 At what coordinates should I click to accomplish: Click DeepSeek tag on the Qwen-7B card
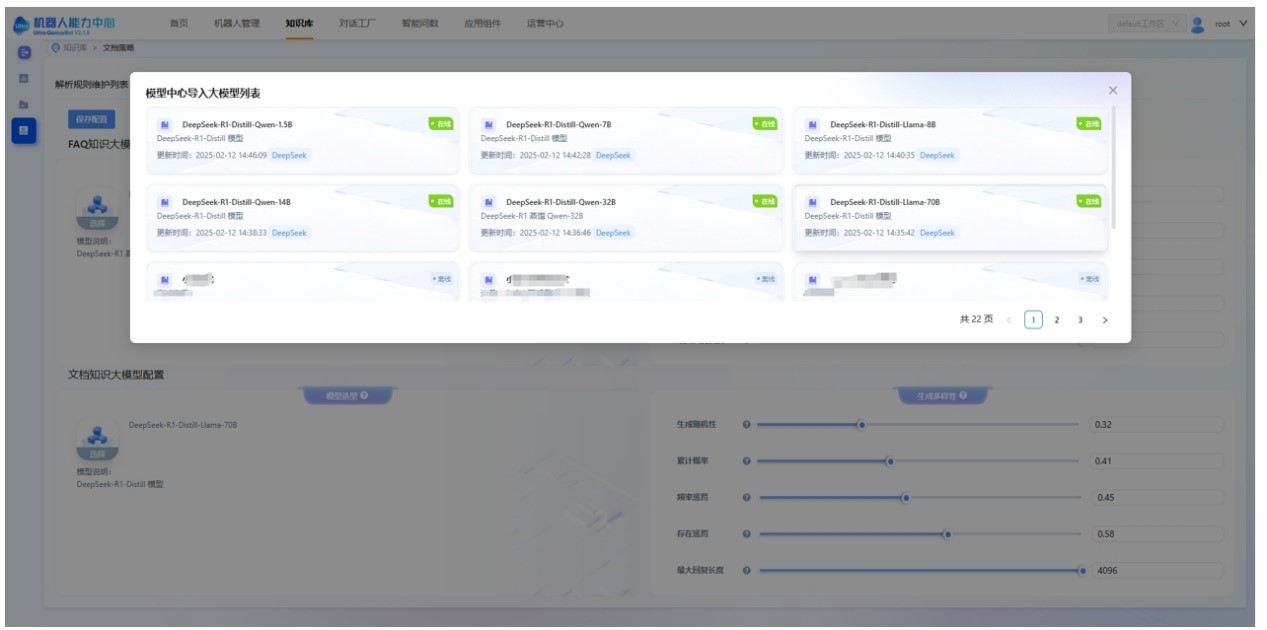[x=613, y=155]
